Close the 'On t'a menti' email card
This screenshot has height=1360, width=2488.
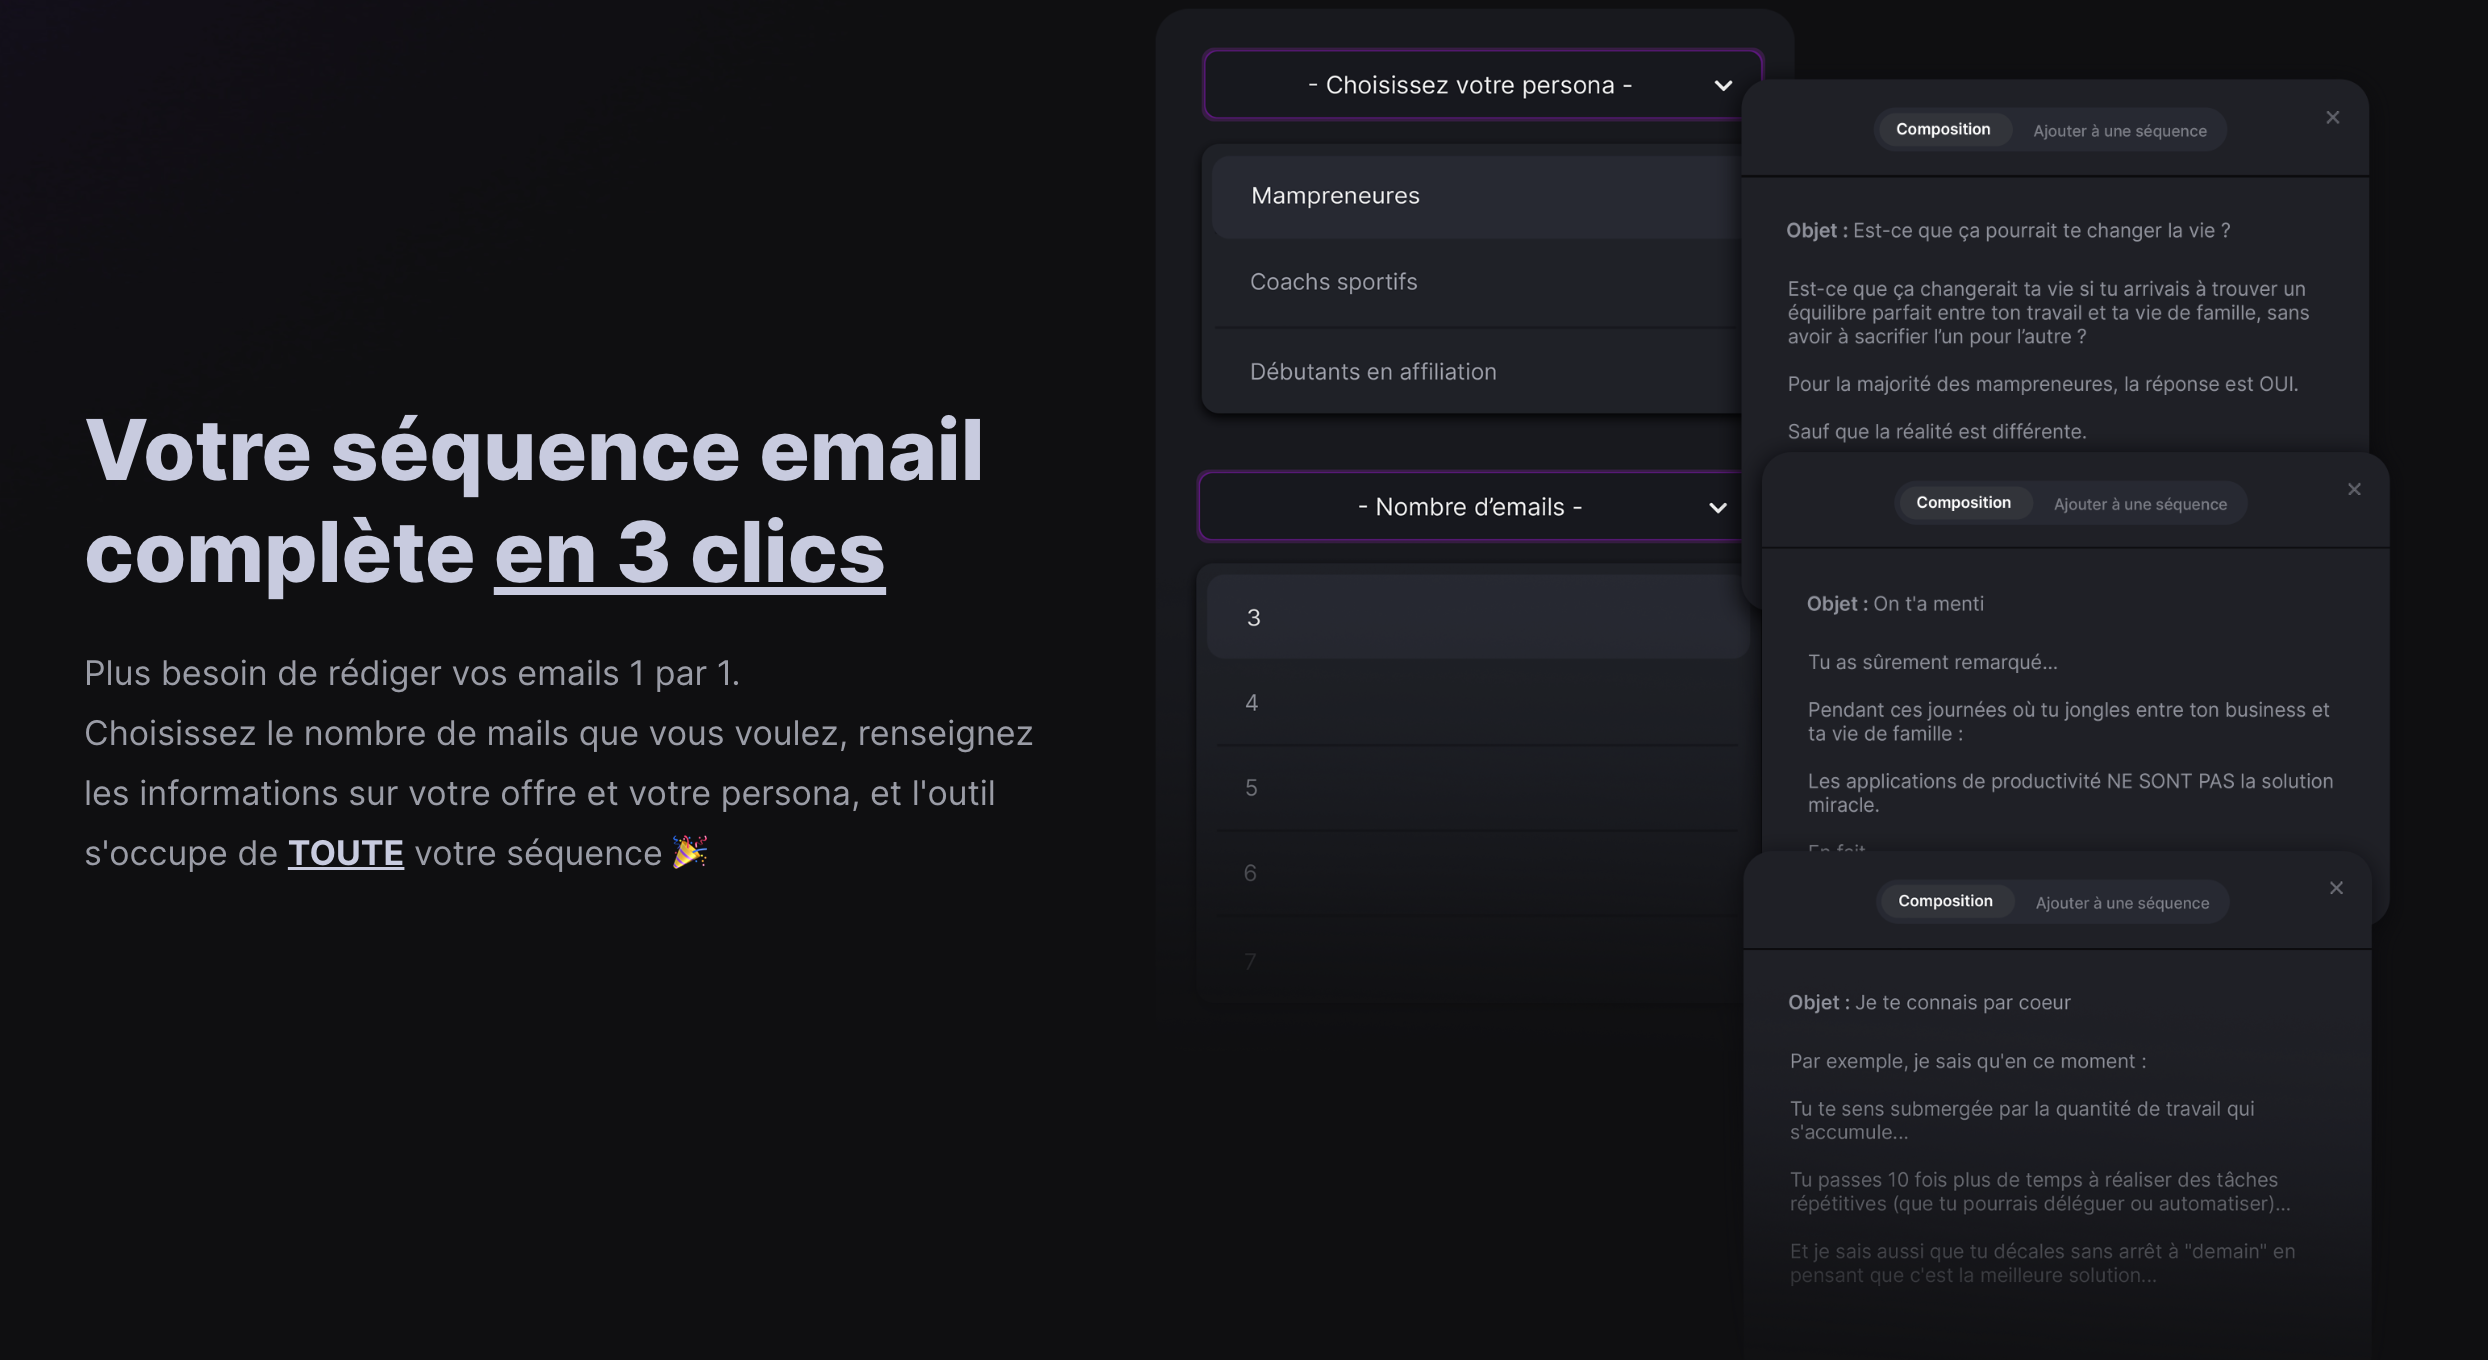pos(2354,490)
